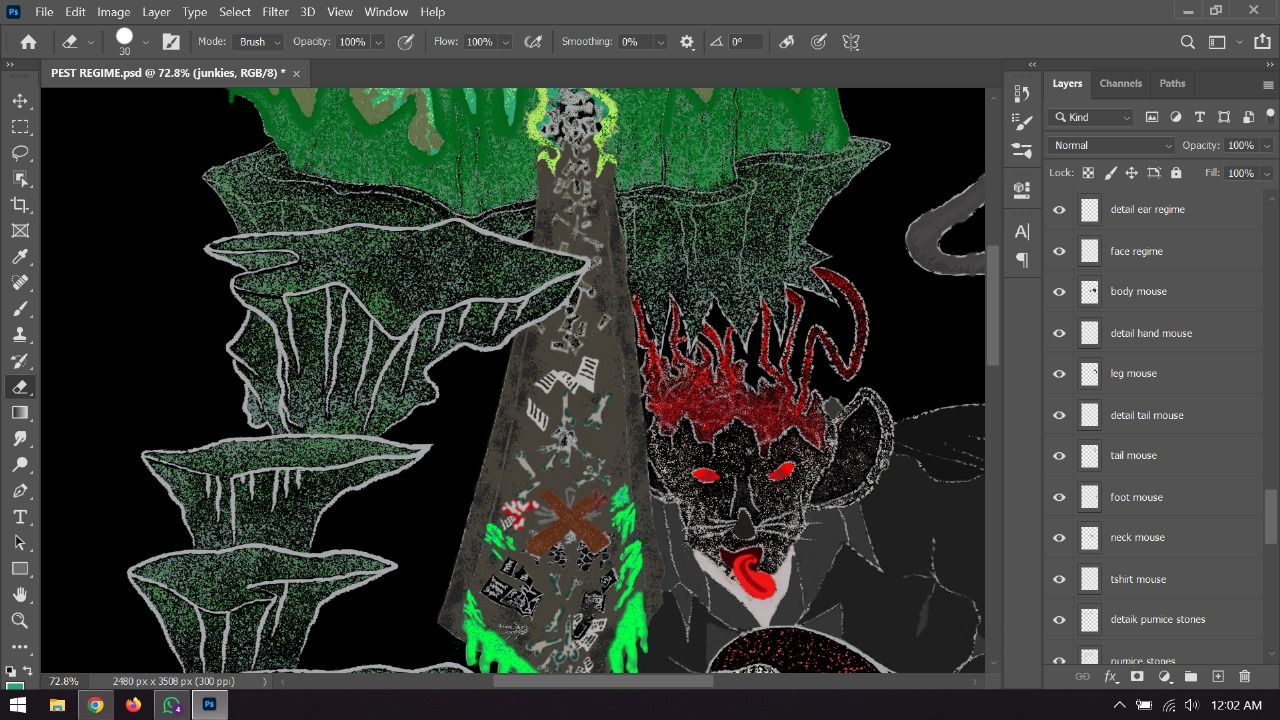
Task: Hide the neck mouse layer
Action: click(1059, 538)
